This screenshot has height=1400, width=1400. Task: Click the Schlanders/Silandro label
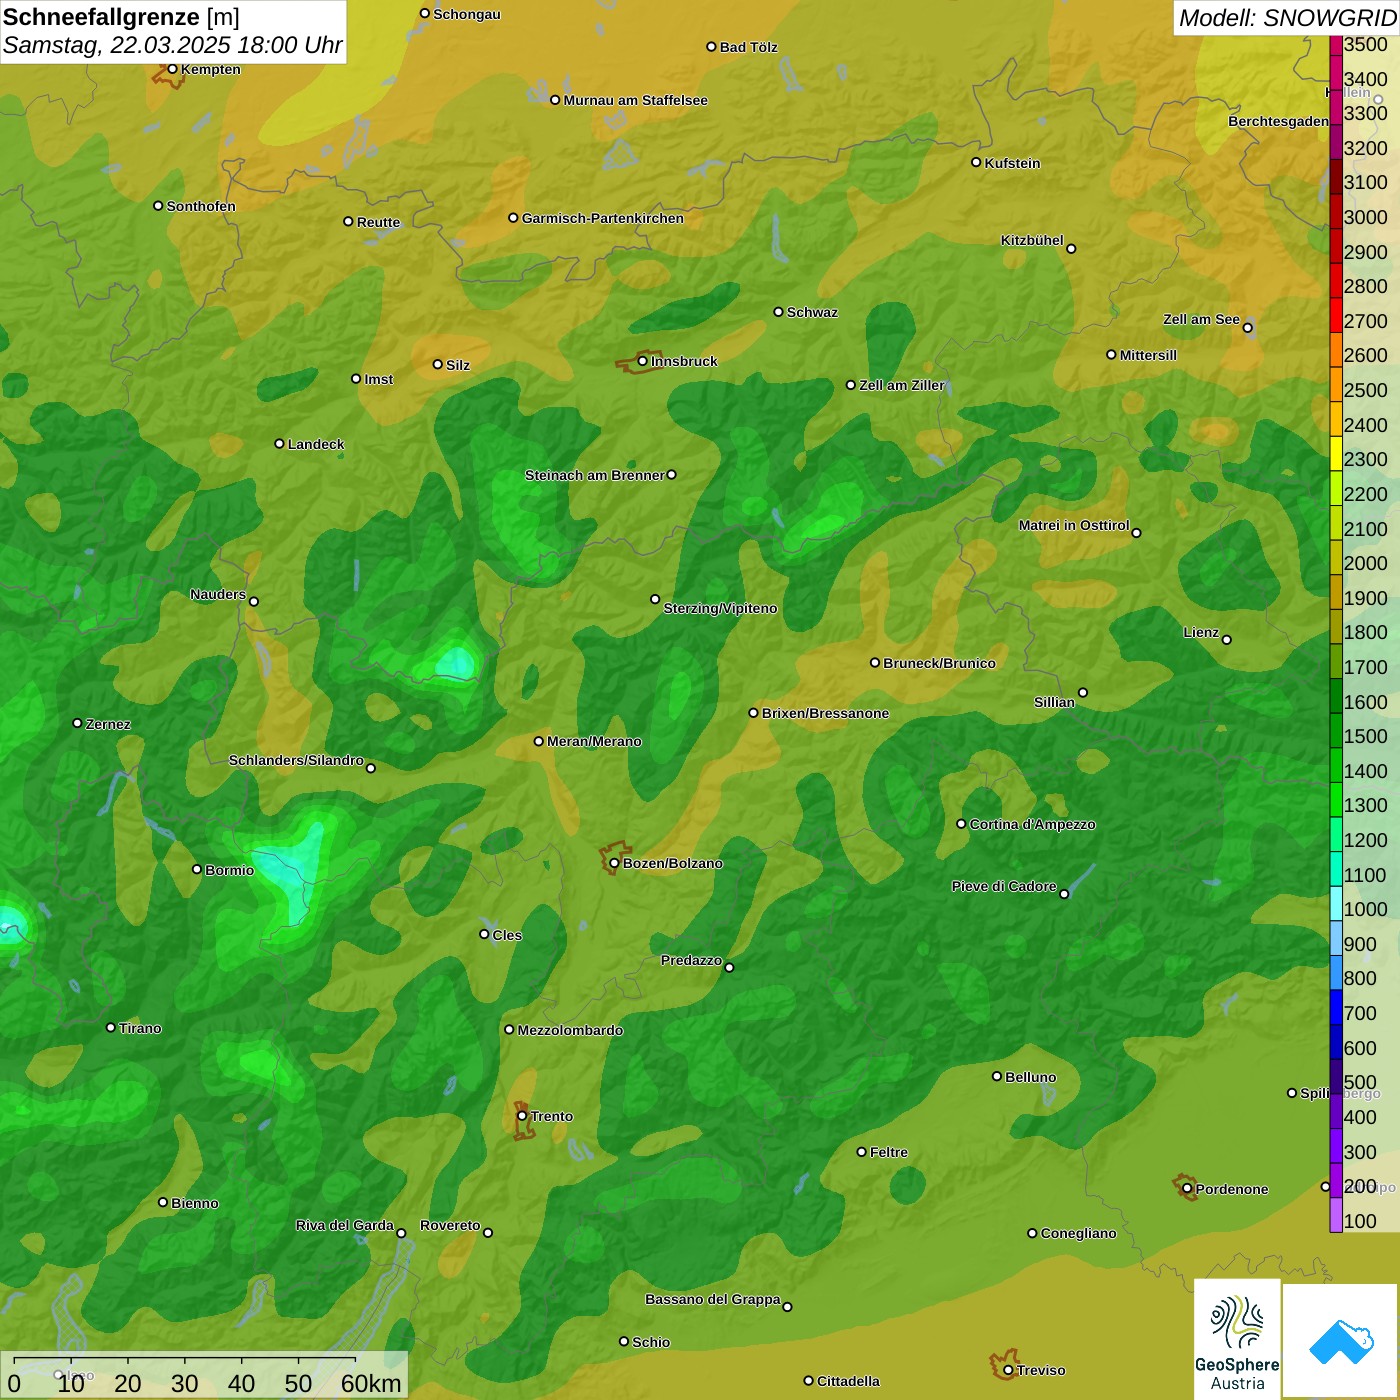[296, 760]
